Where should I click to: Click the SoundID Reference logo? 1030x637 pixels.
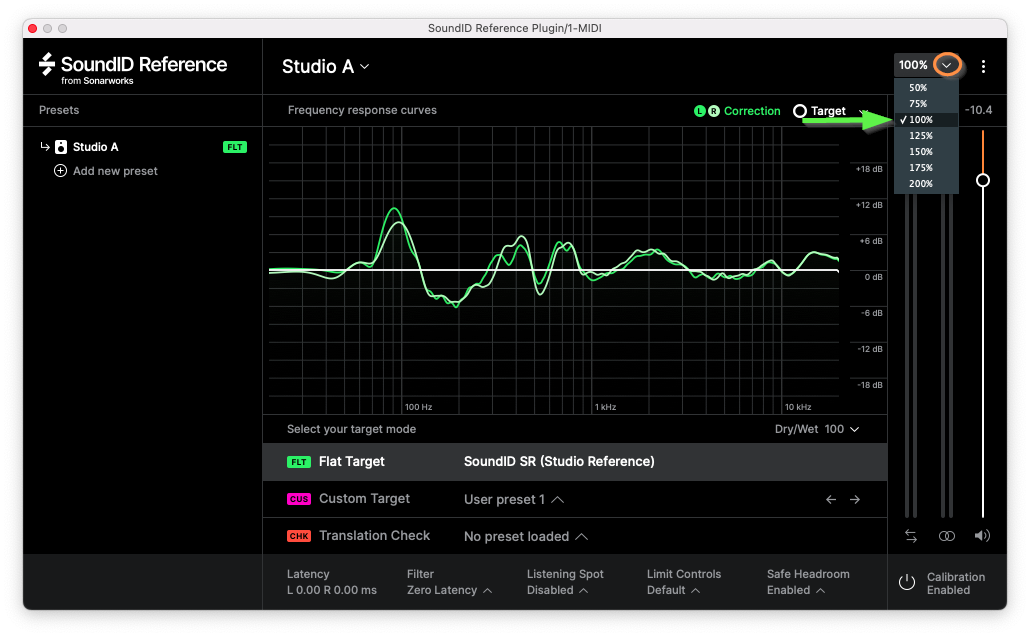133,68
